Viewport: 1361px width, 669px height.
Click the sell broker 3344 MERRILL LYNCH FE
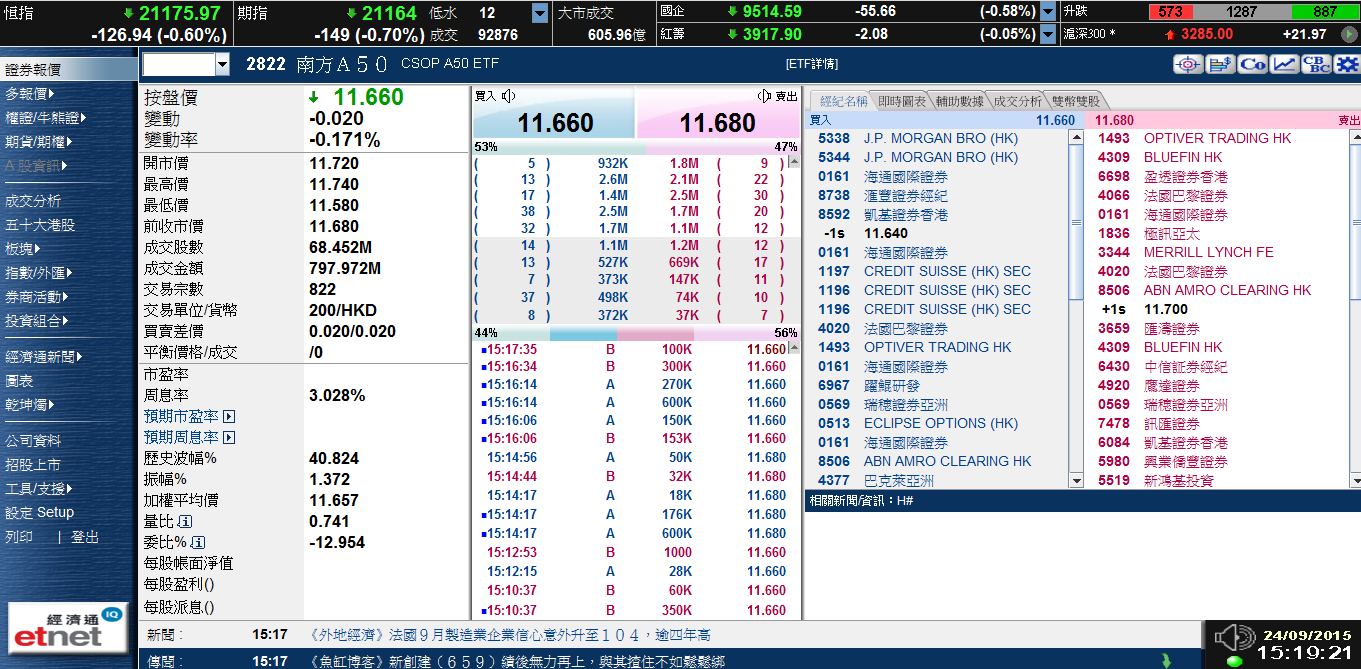click(1186, 253)
